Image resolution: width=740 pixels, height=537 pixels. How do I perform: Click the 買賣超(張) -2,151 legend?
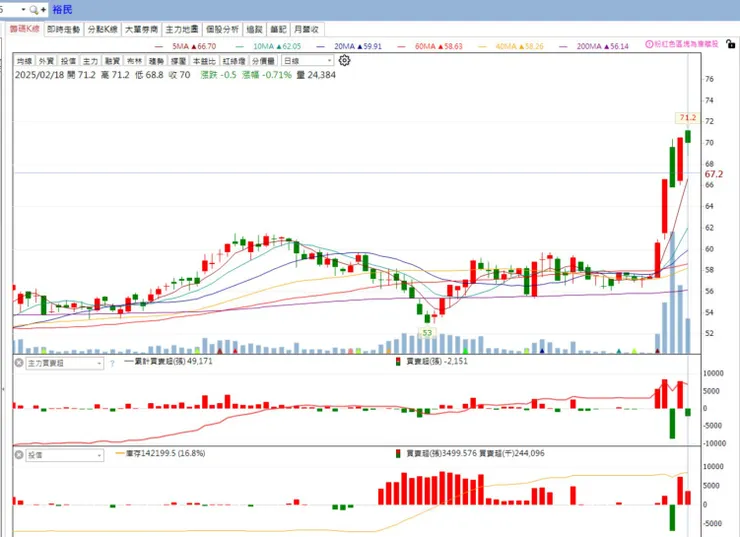coord(432,361)
